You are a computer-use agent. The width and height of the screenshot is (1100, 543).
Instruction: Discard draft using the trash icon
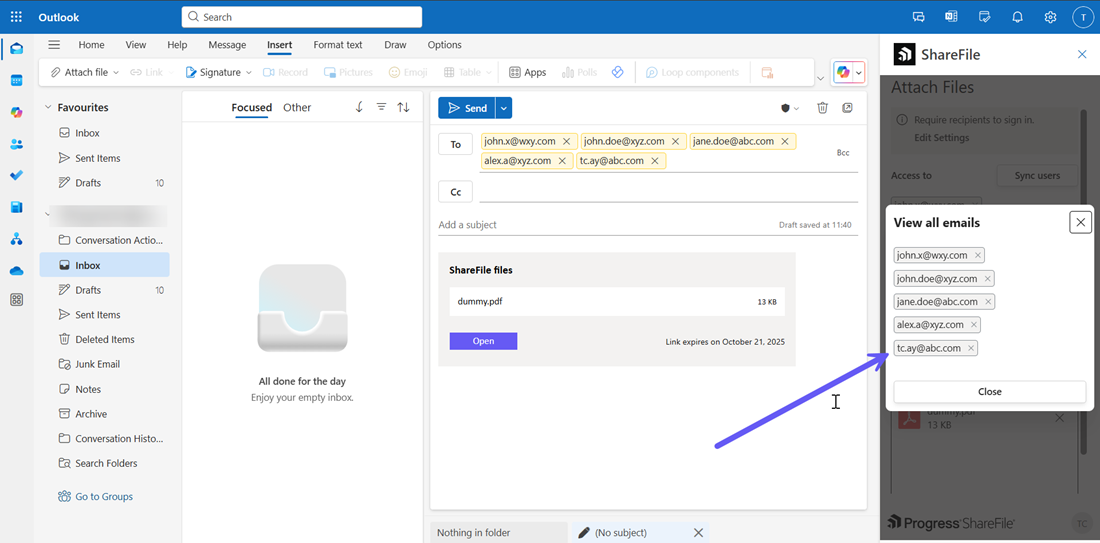click(x=822, y=108)
